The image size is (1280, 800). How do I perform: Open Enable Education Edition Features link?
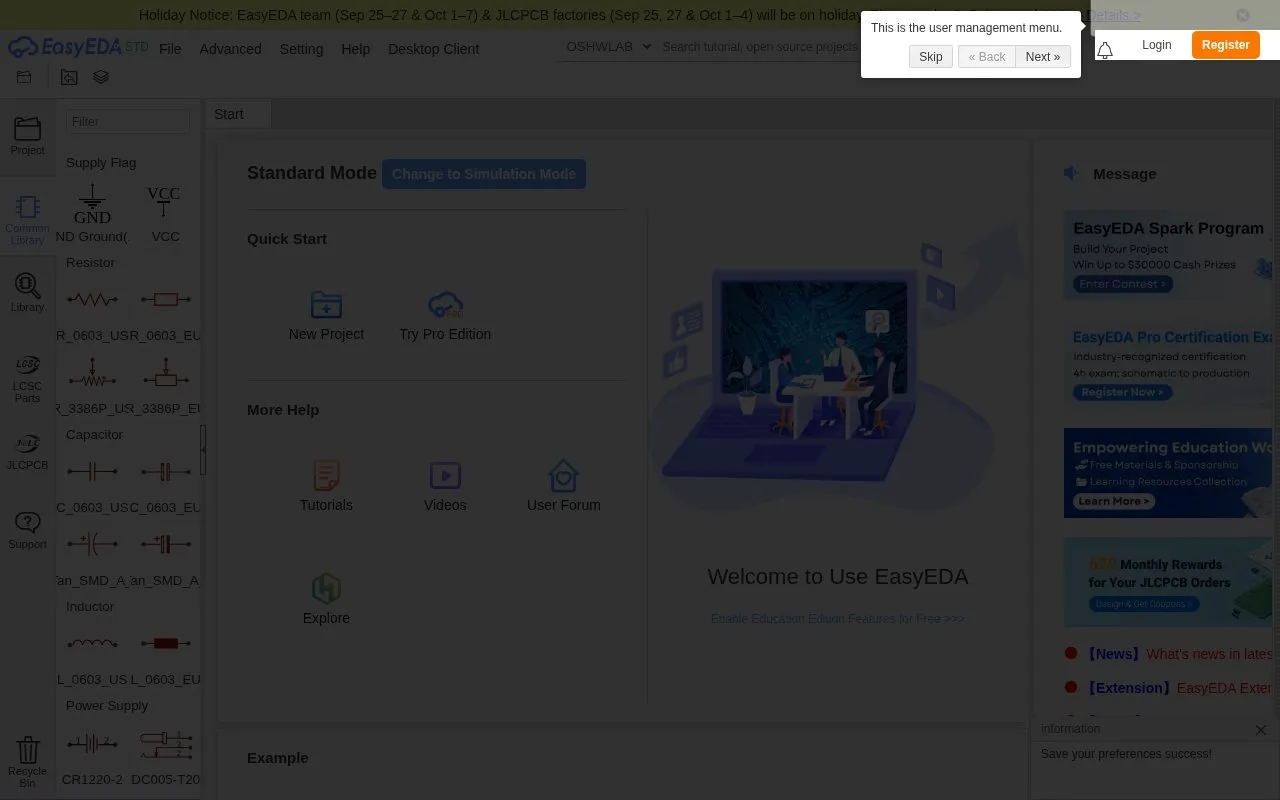pyautogui.click(x=837, y=619)
